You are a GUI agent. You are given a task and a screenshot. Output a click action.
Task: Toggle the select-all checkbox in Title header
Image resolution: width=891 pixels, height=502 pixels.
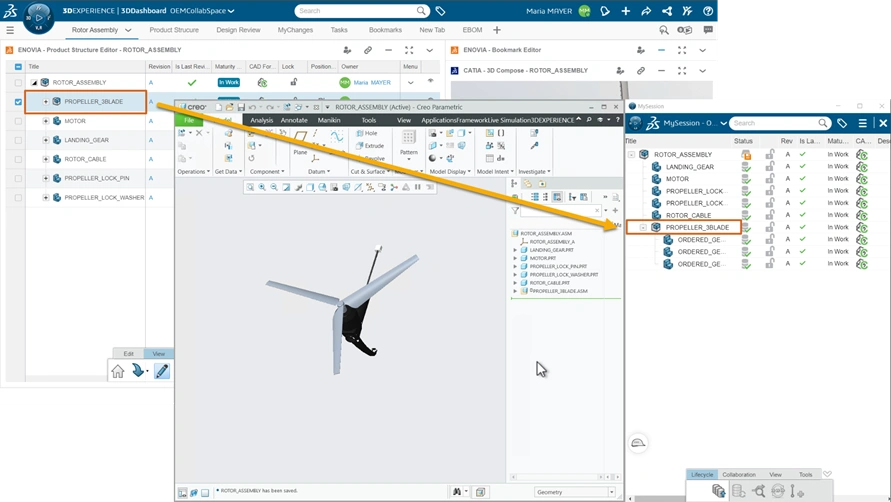(x=18, y=67)
